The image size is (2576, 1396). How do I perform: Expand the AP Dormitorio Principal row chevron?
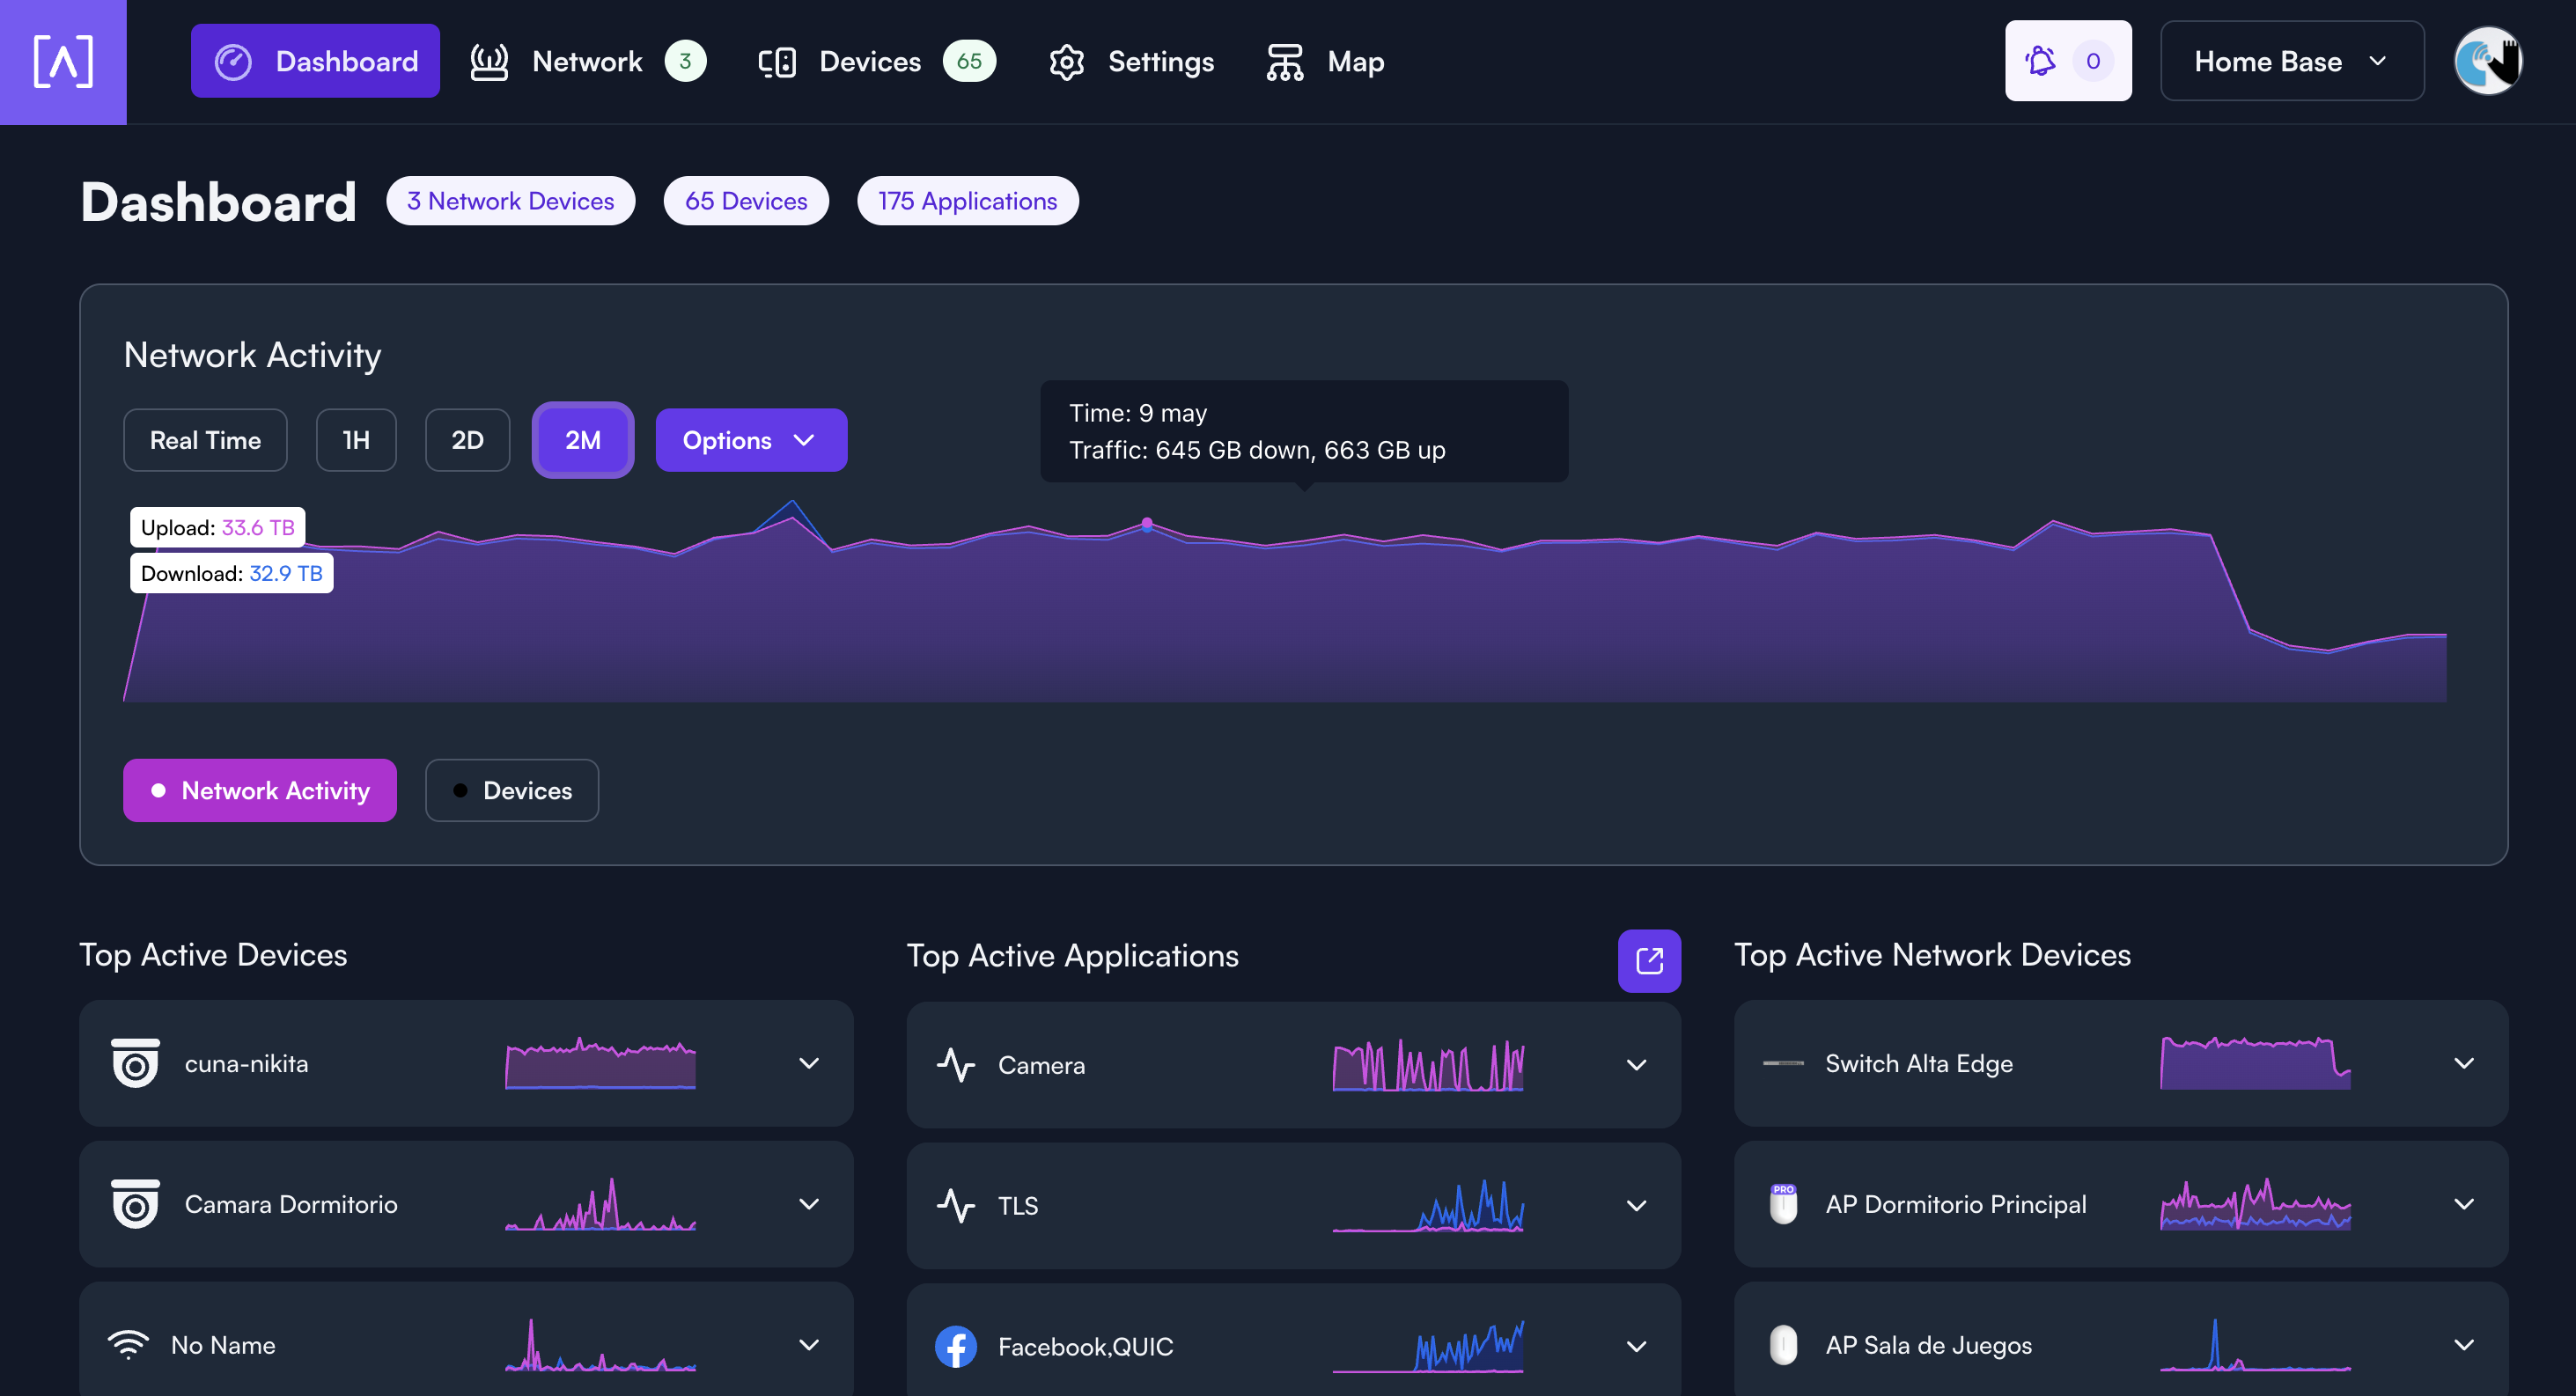coord(2464,1204)
